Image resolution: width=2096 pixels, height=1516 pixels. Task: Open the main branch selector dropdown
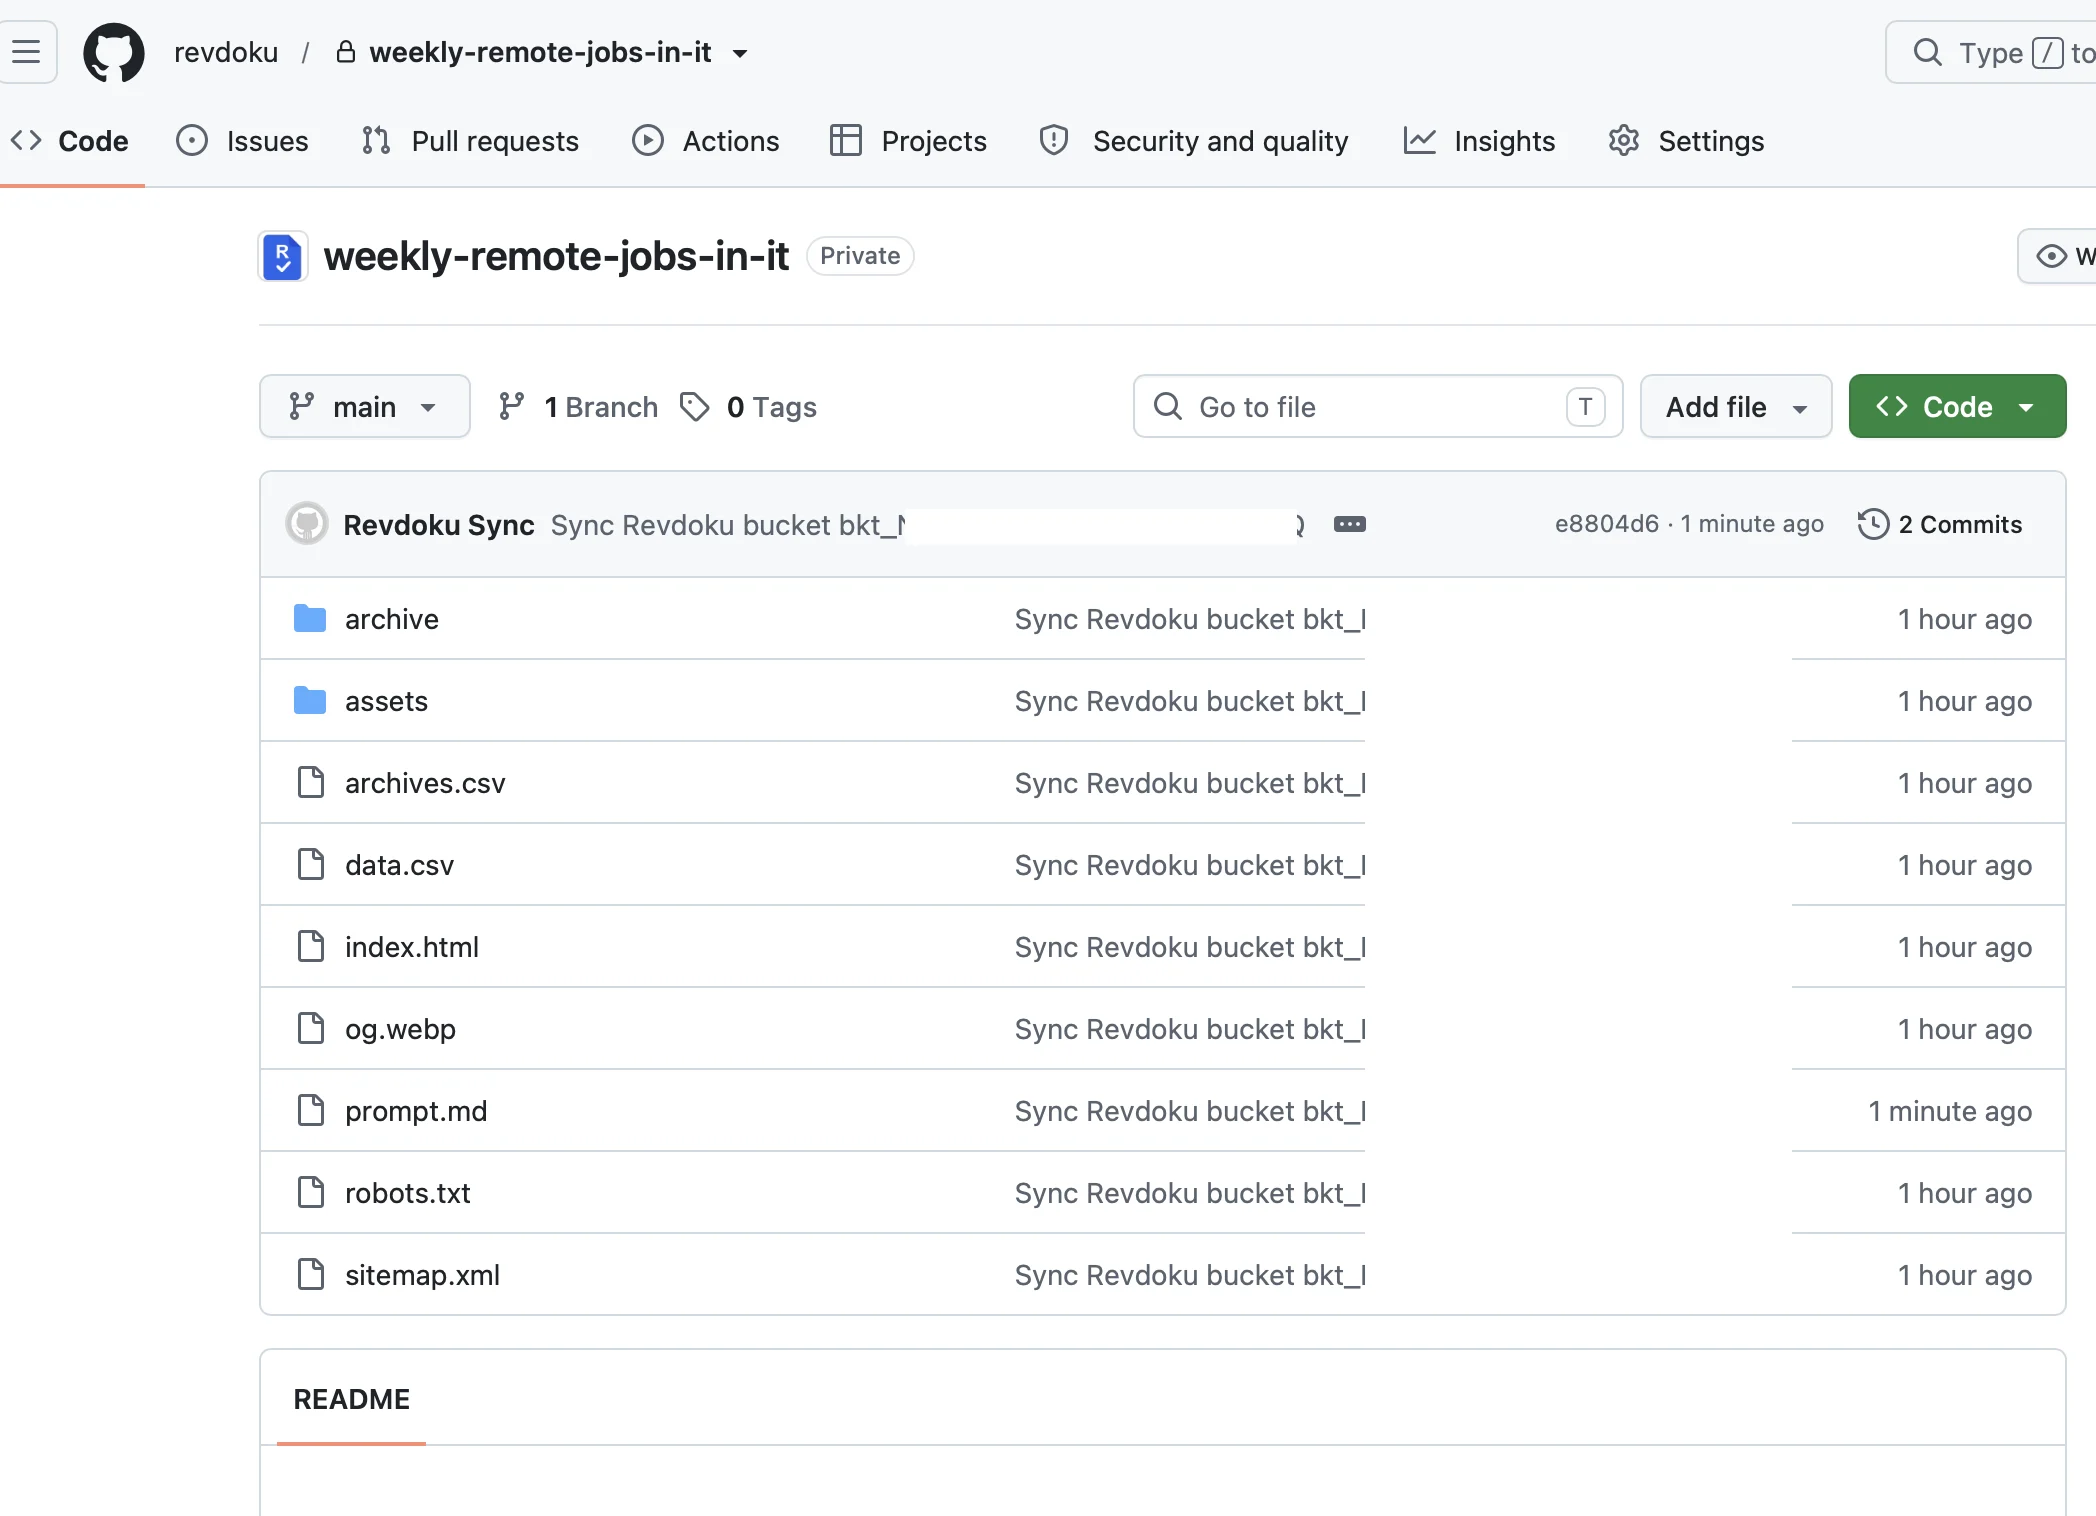[x=365, y=407]
